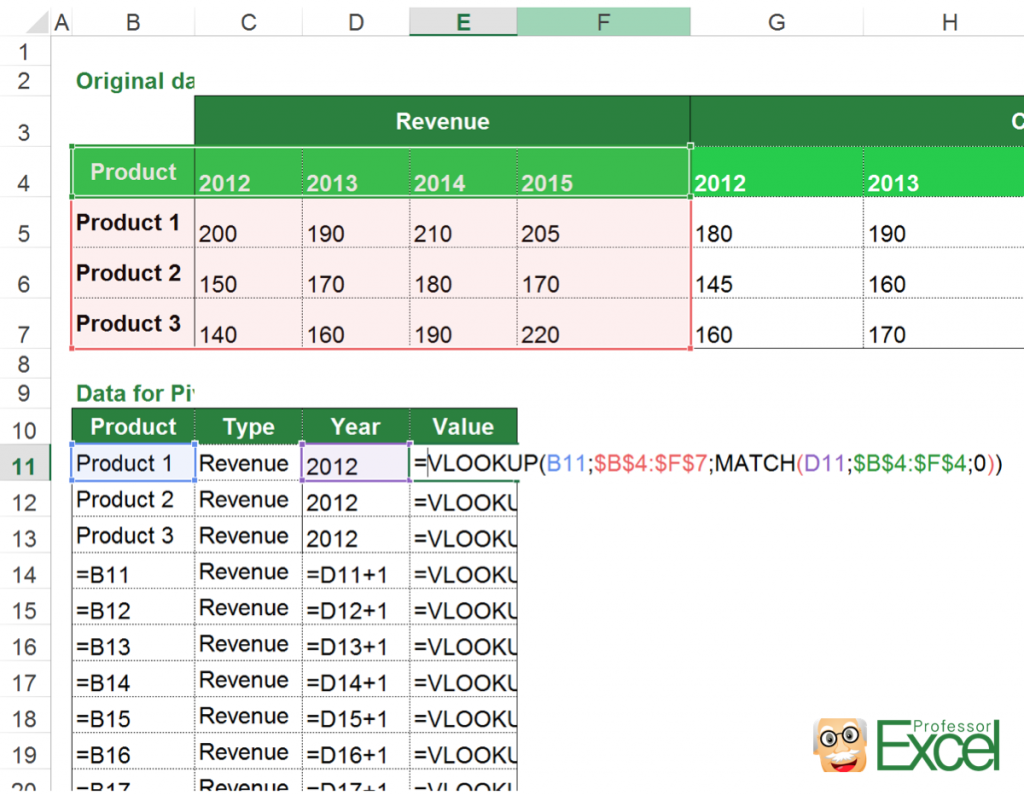Select column G header
This screenshot has height=795, width=1024.
coord(776,20)
